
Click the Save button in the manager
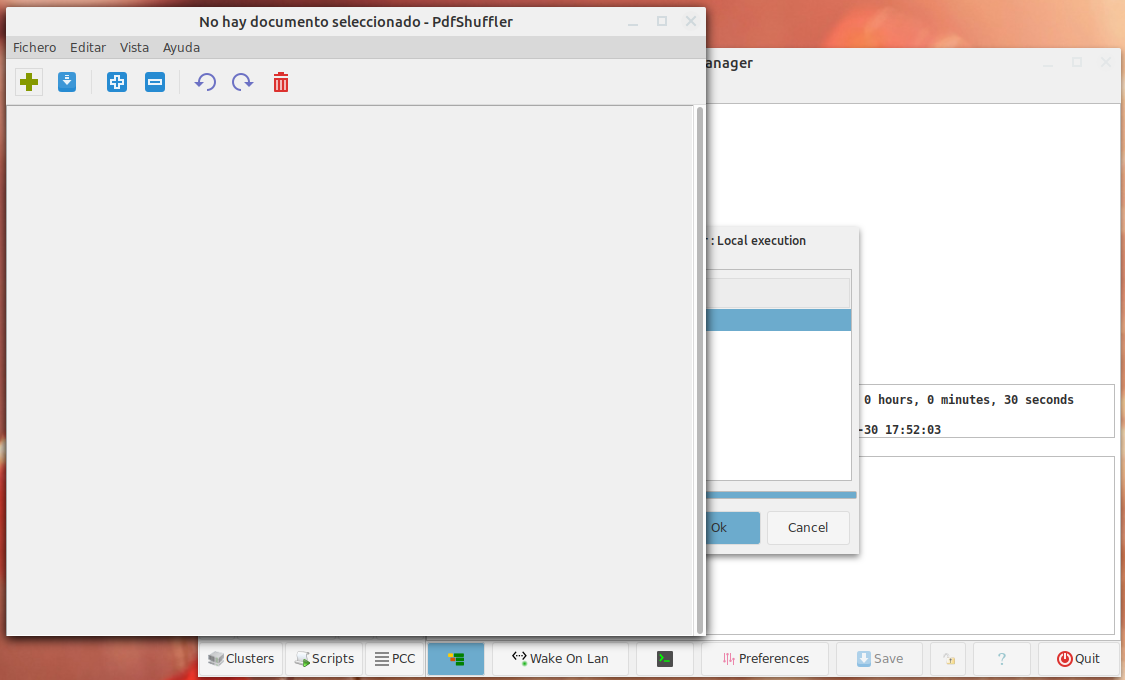(x=880, y=658)
